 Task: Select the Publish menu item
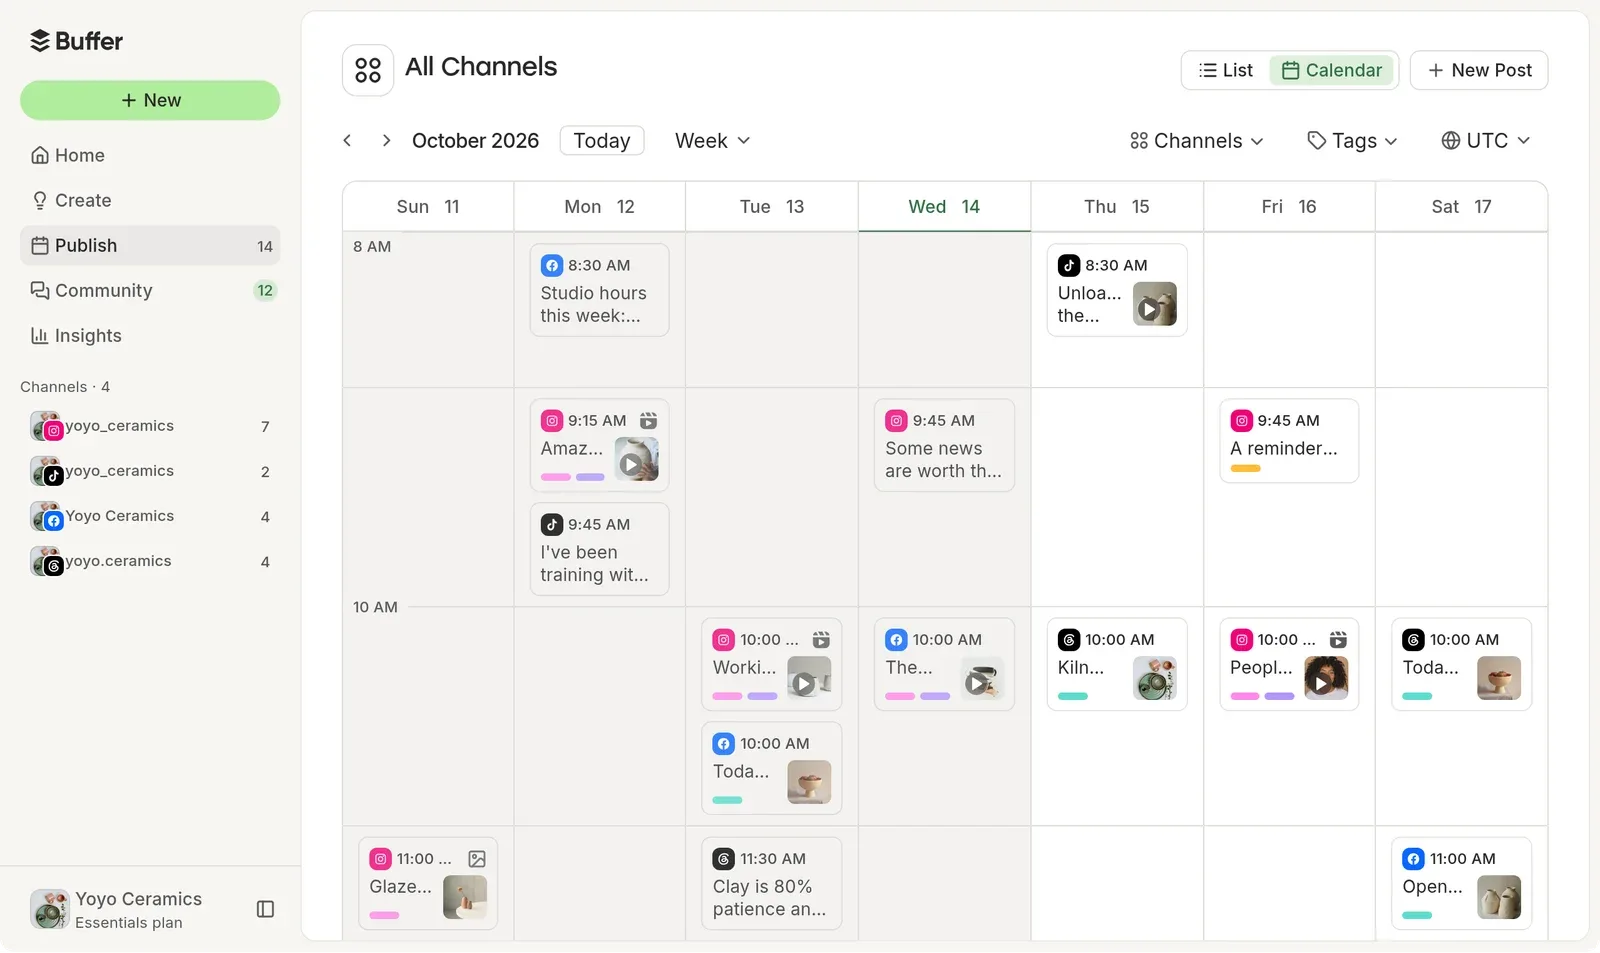pyautogui.click(x=150, y=245)
